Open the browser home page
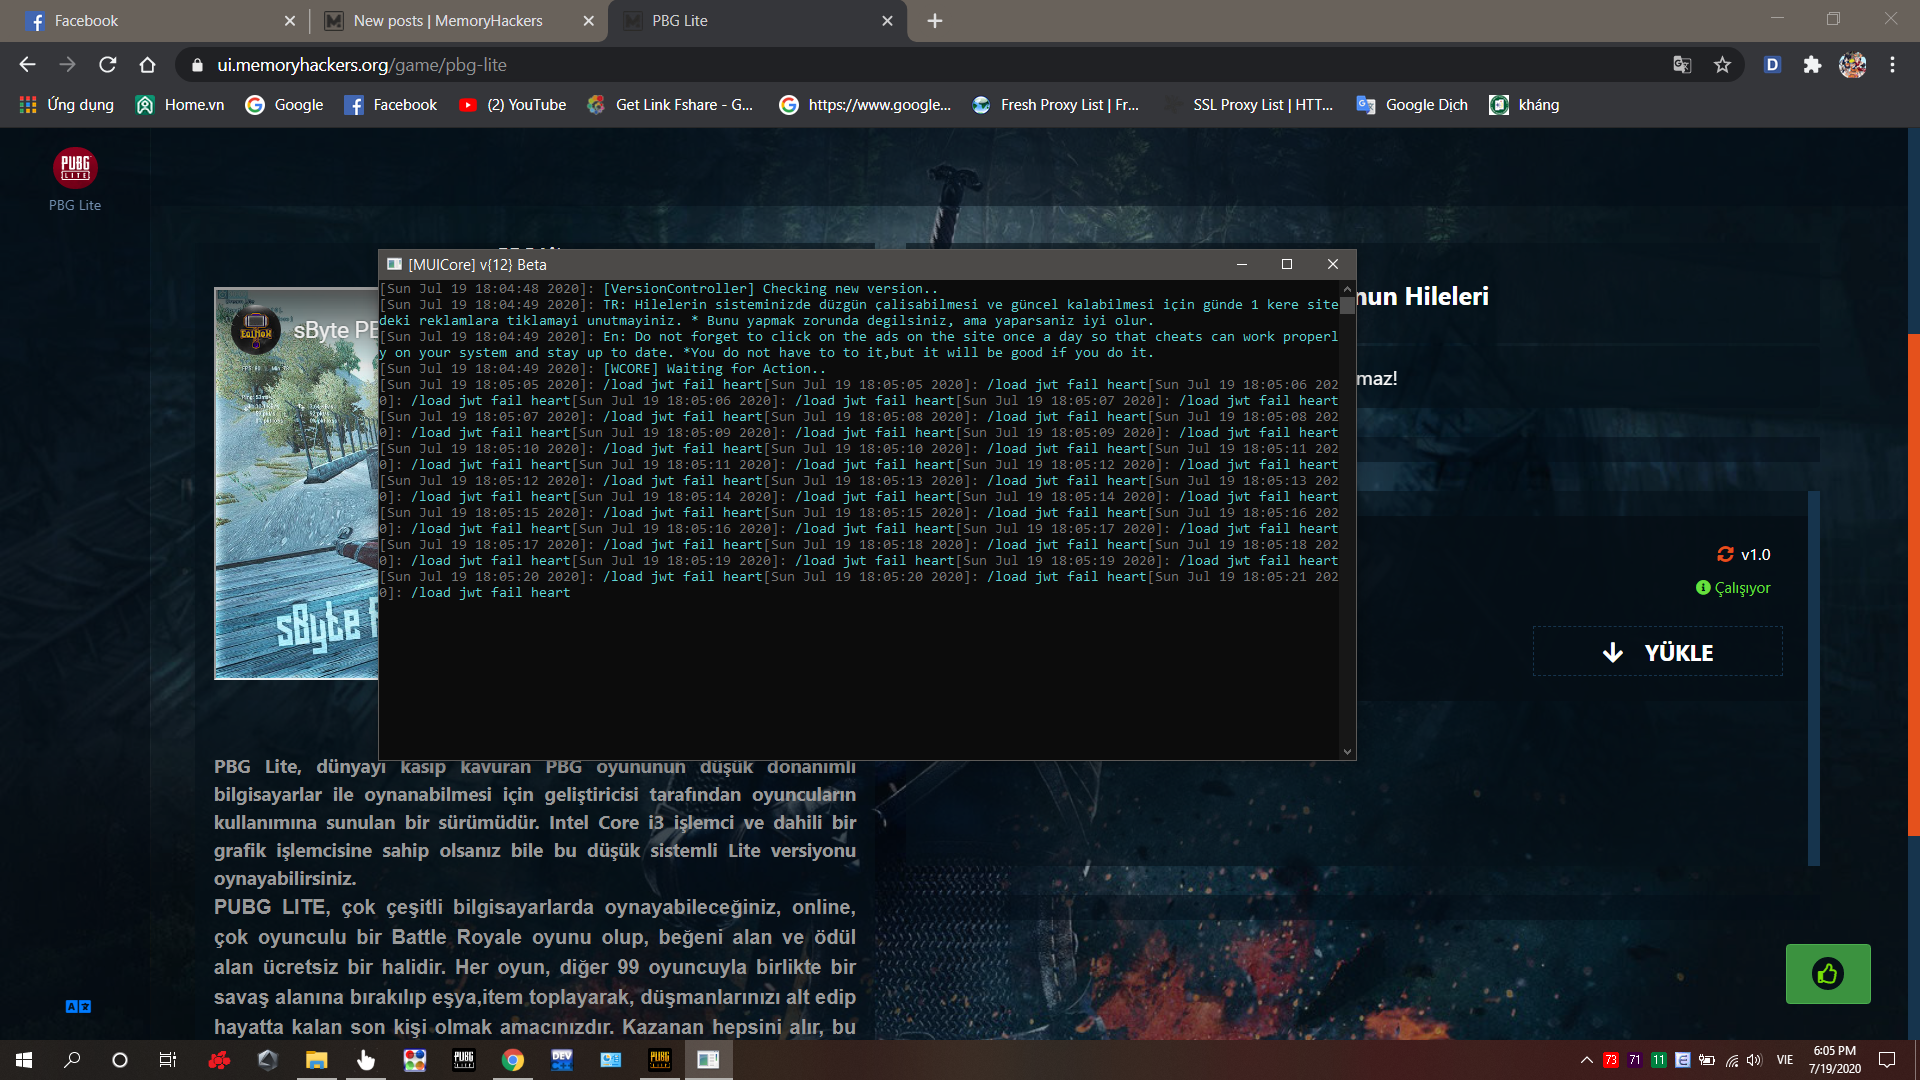Viewport: 1920px width, 1080px height. coord(147,65)
